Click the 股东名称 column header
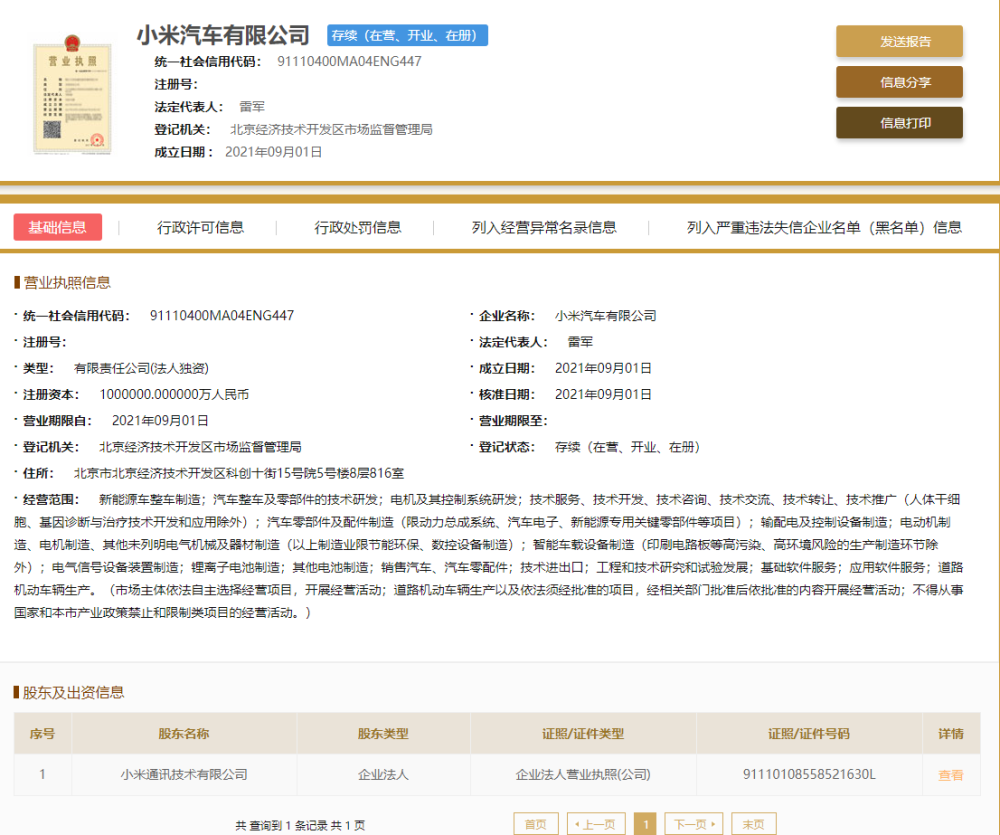The height and width of the screenshot is (835, 1000). (184, 734)
